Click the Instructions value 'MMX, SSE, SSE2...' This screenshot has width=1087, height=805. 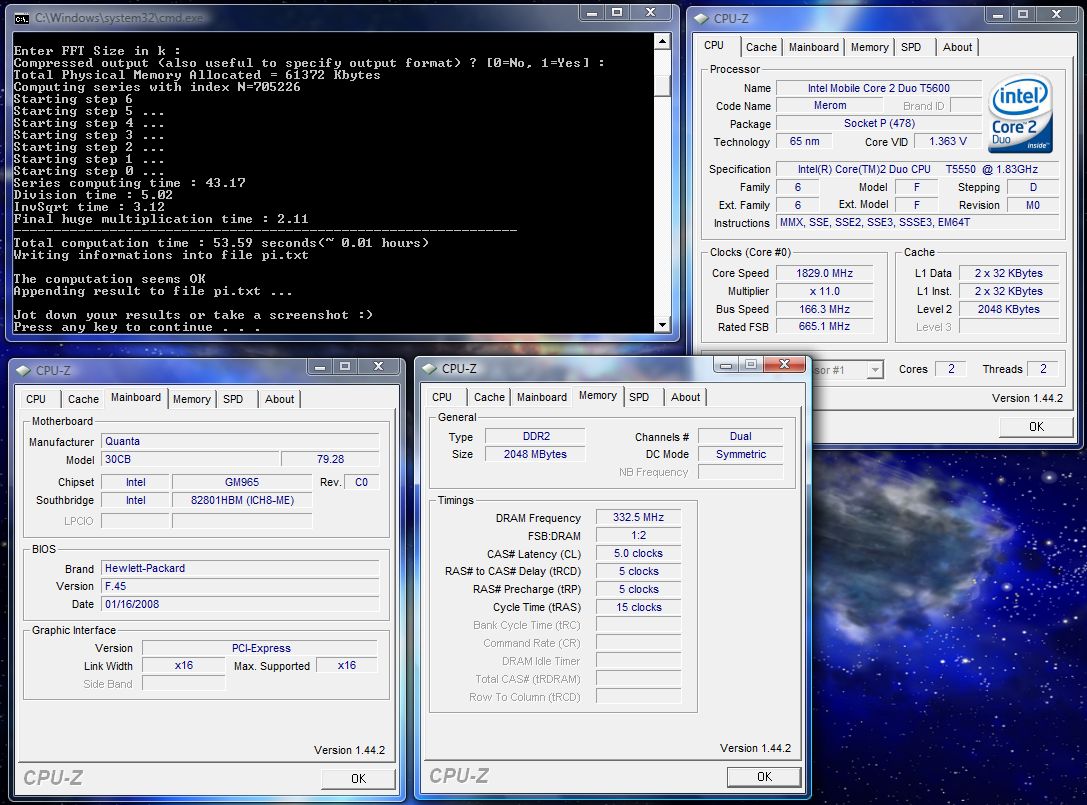pos(918,223)
